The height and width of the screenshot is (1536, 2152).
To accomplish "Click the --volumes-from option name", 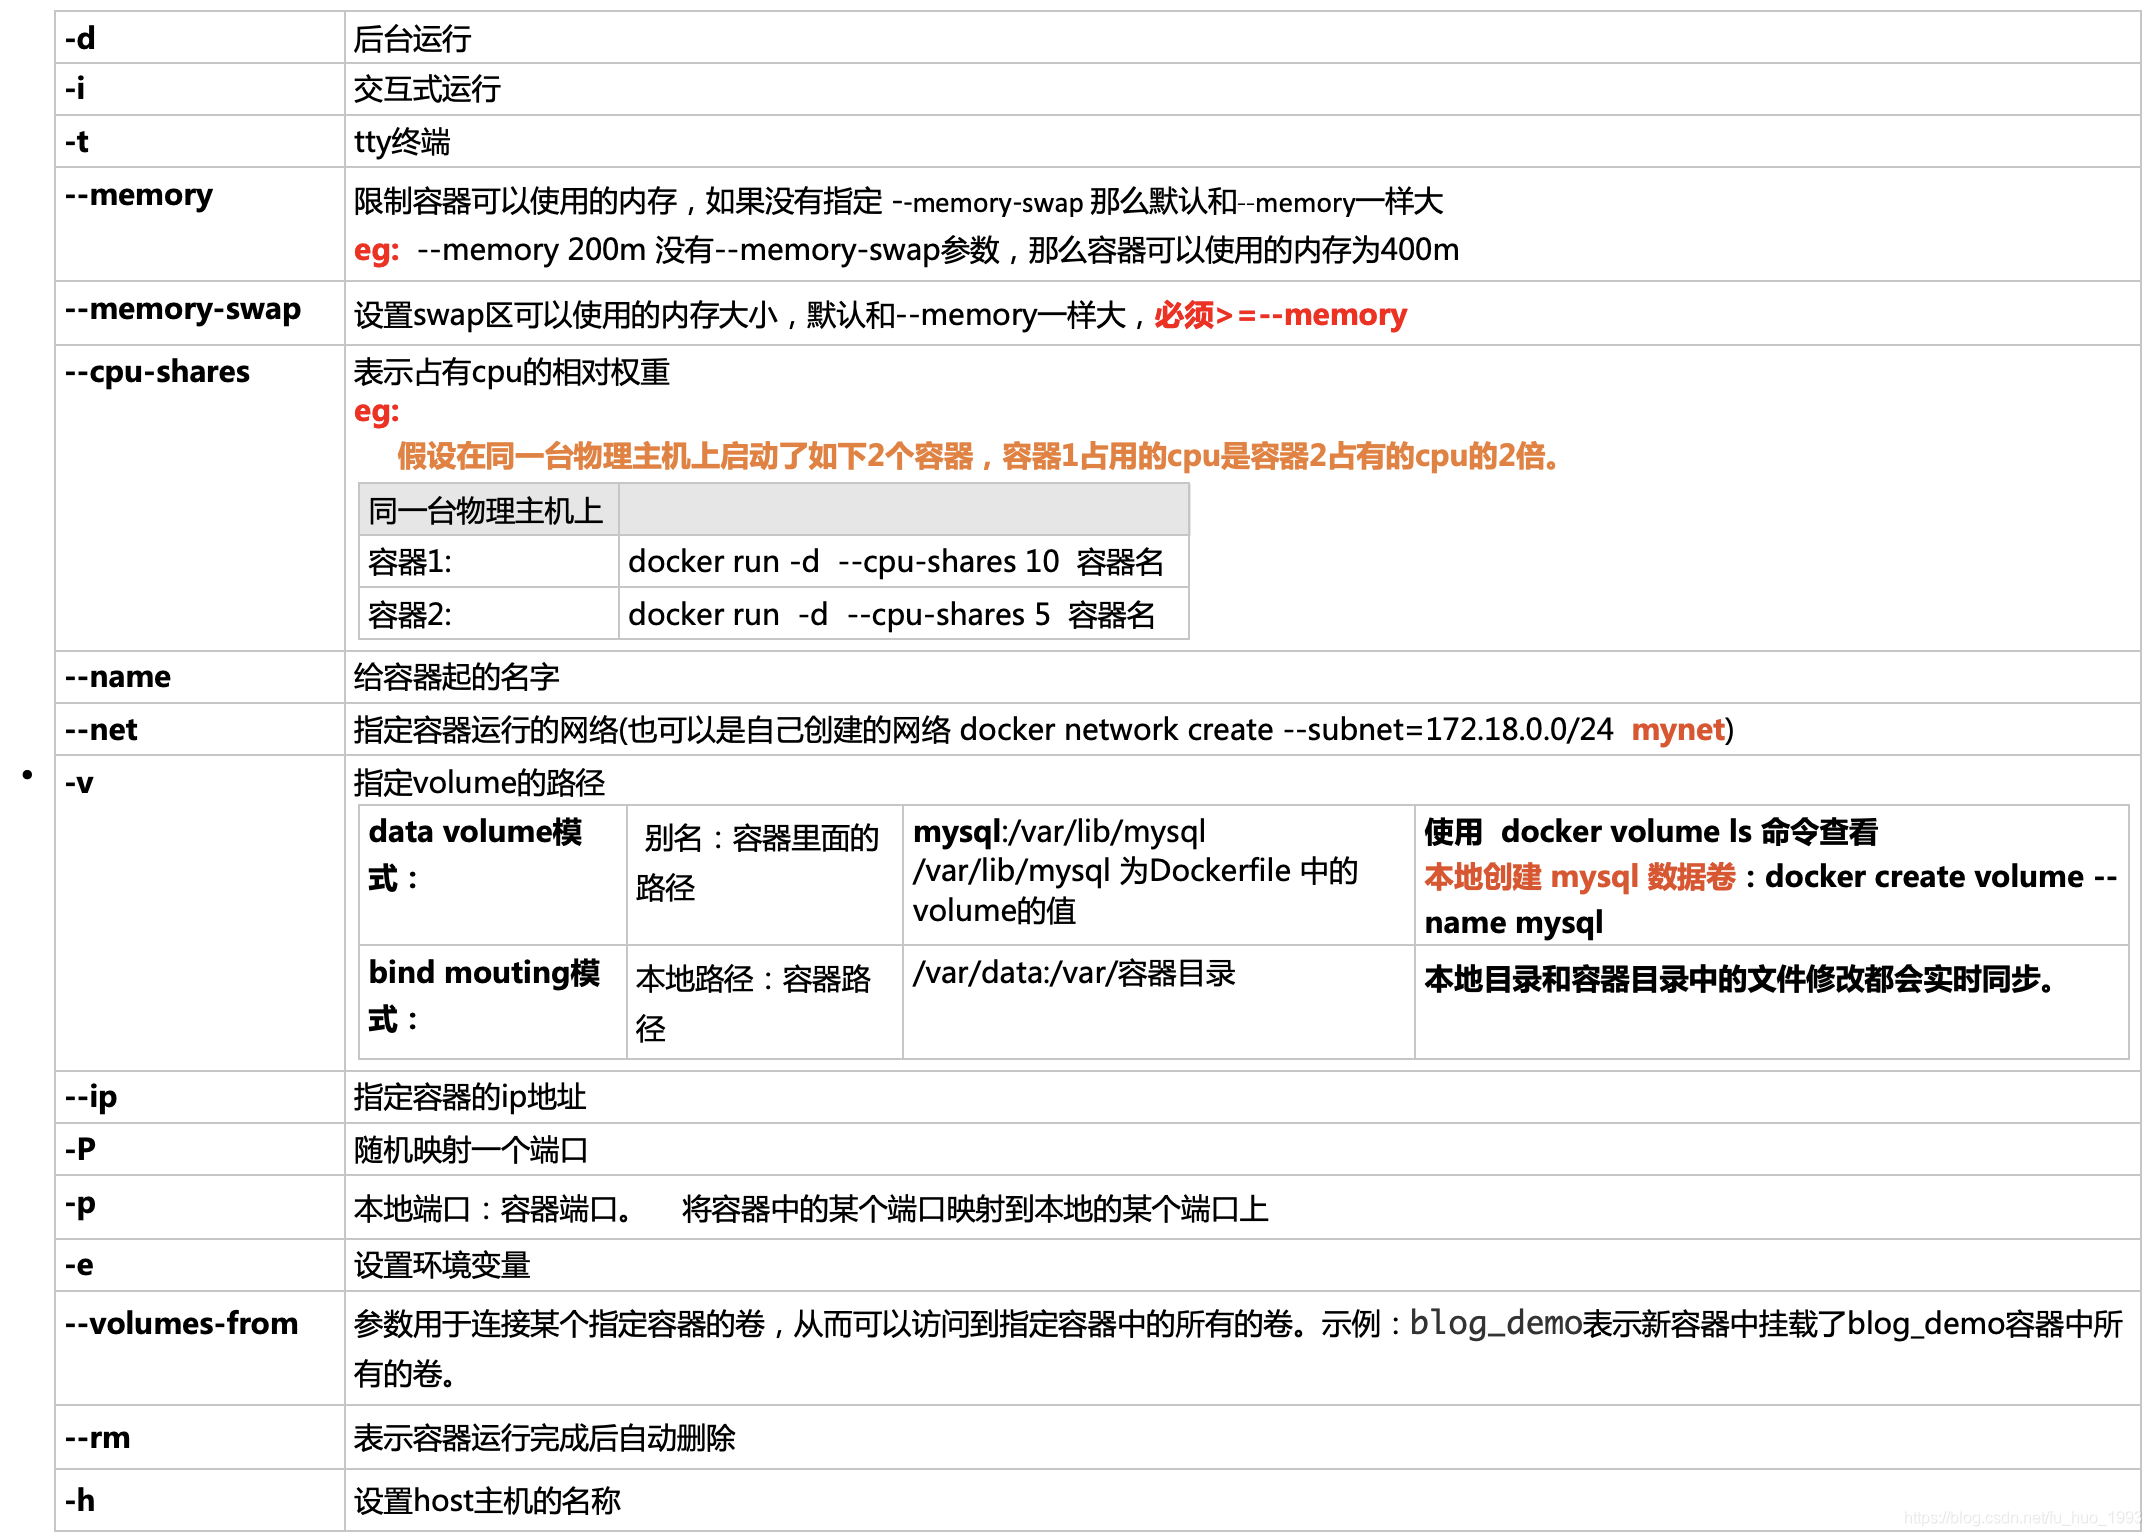I will [182, 1324].
